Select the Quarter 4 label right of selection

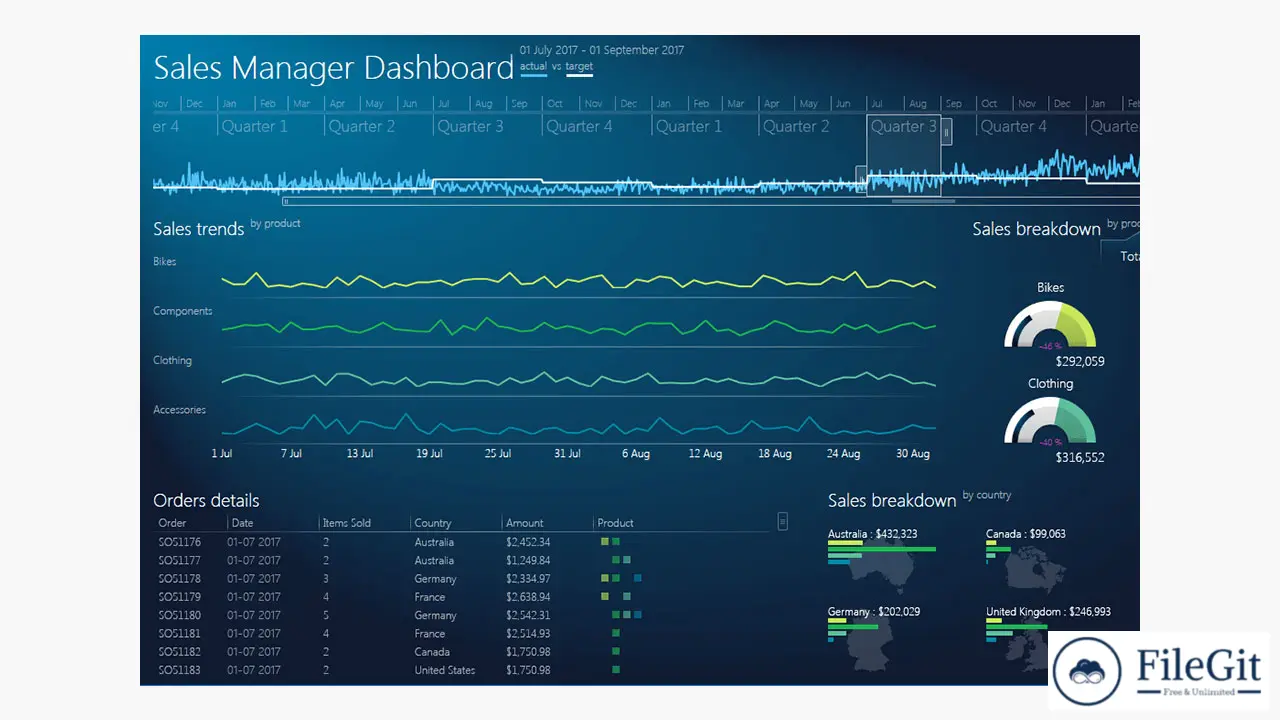tap(1013, 127)
